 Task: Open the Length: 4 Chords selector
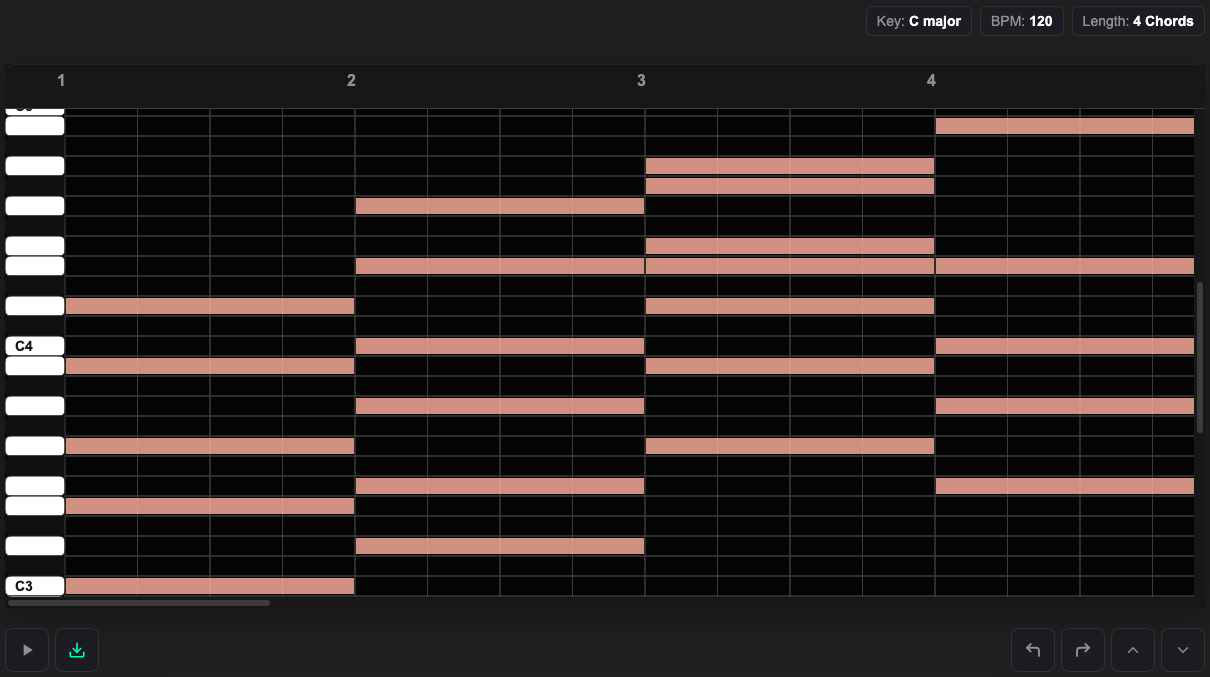1137,21
